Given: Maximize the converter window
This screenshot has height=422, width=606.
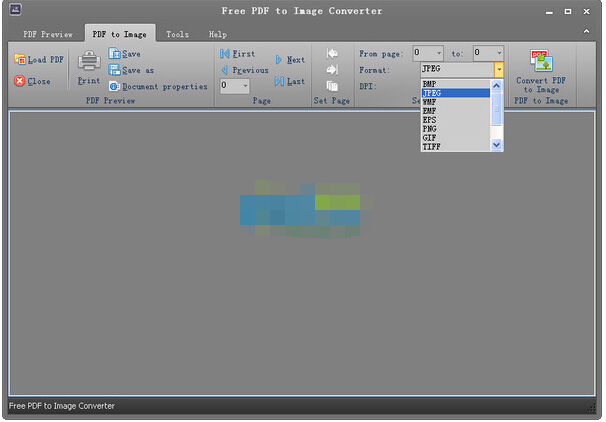Looking at the screenshot, I should tap(568, 12).
